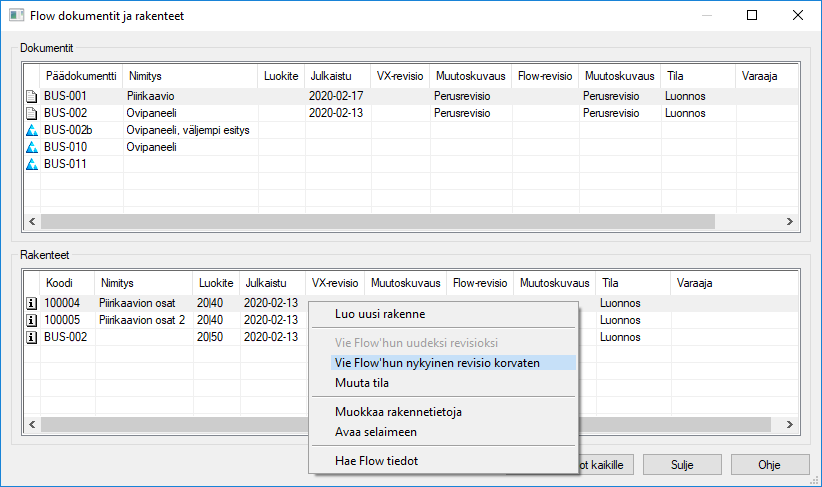Choose 'Luo uusi rakenne' from context menu
The height and width of the screenshot is (487, 822).
click(x=379, y=314)
